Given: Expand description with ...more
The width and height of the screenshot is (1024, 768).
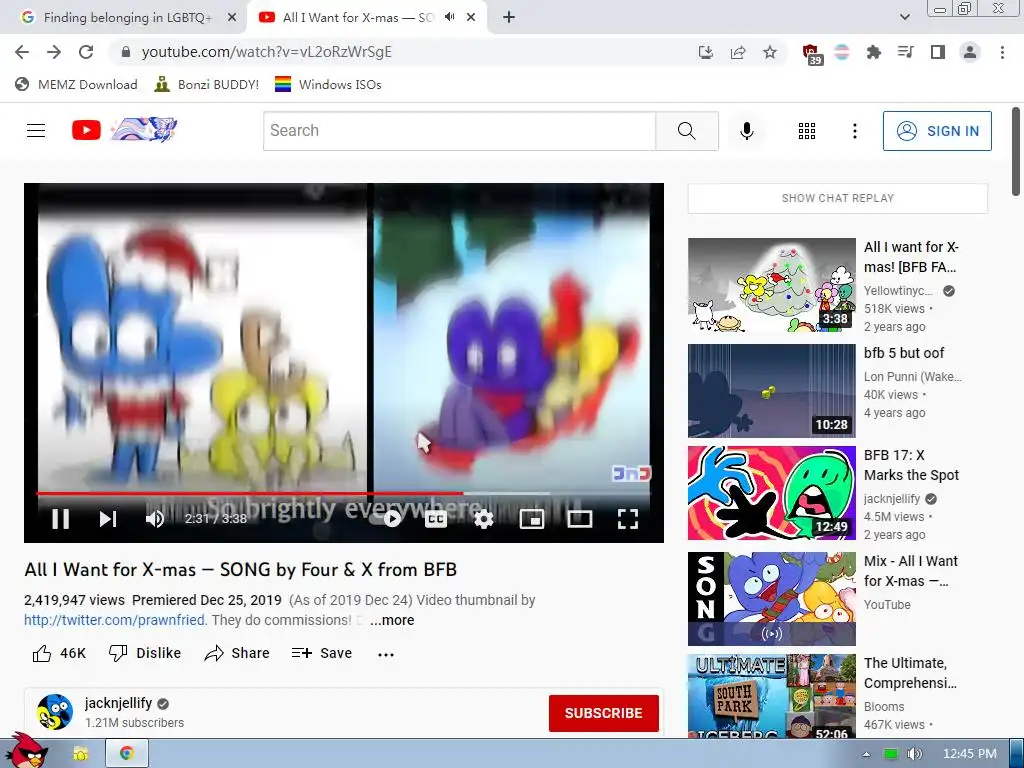Looking at the screenshot, I should click(x=392, y=620).
